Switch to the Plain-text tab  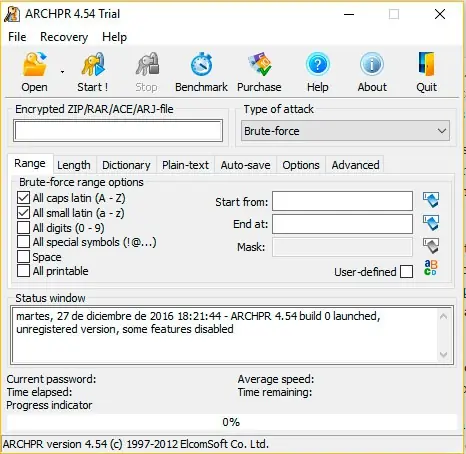point(185,165)
